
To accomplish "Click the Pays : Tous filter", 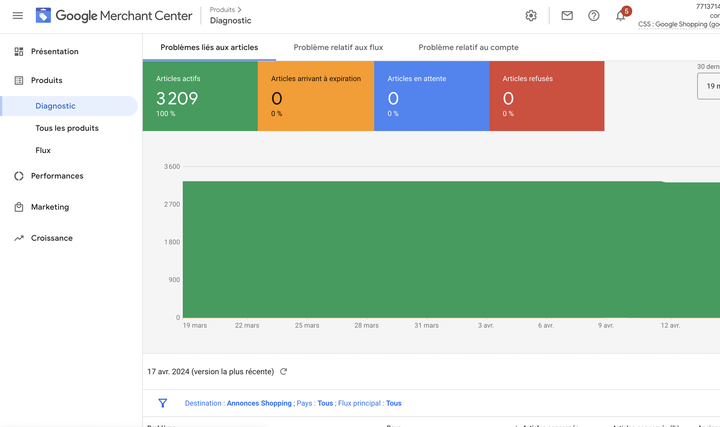I will (x=315, y=403).
